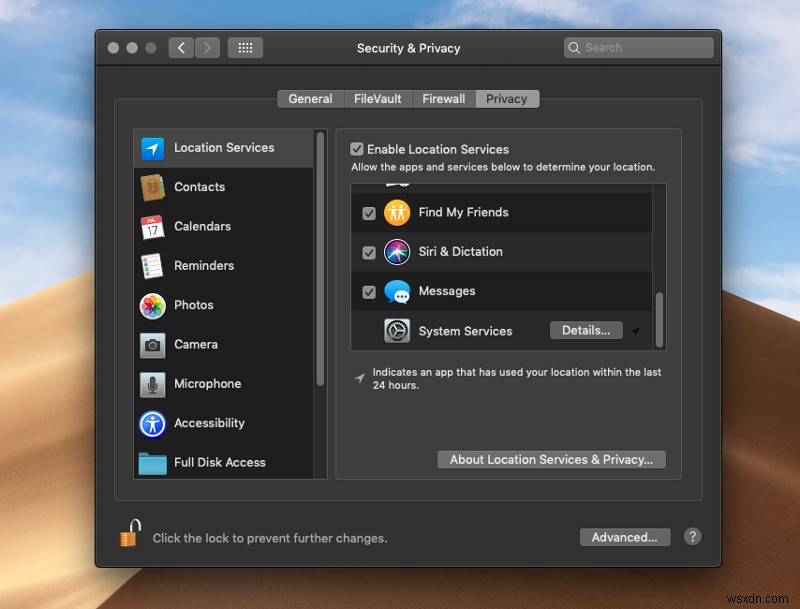Open the Contacts privacy section
The height and width of the screenshot is (609, 800).
point(199,187)
